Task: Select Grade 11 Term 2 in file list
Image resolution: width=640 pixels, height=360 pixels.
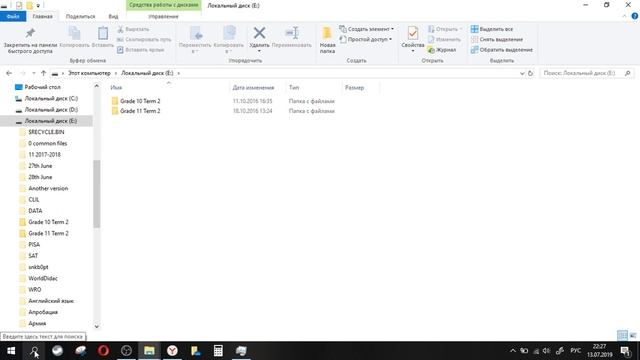Action: (140, 111)
